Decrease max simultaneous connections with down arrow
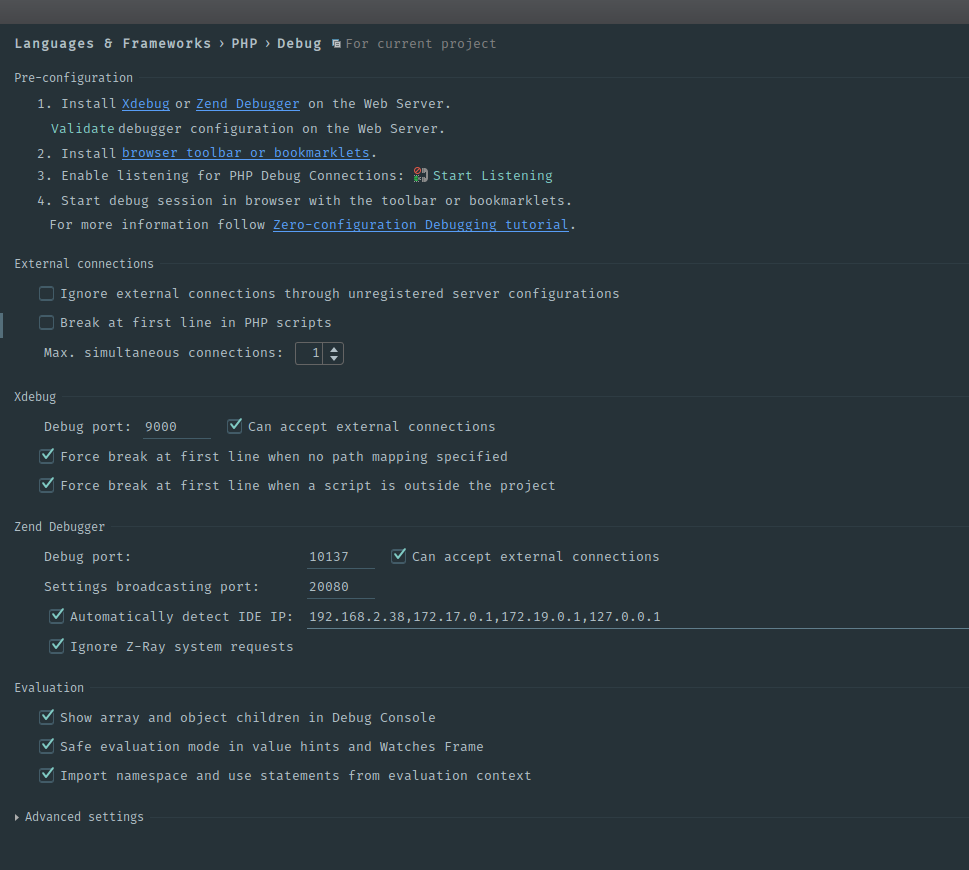 coord(334,358)
